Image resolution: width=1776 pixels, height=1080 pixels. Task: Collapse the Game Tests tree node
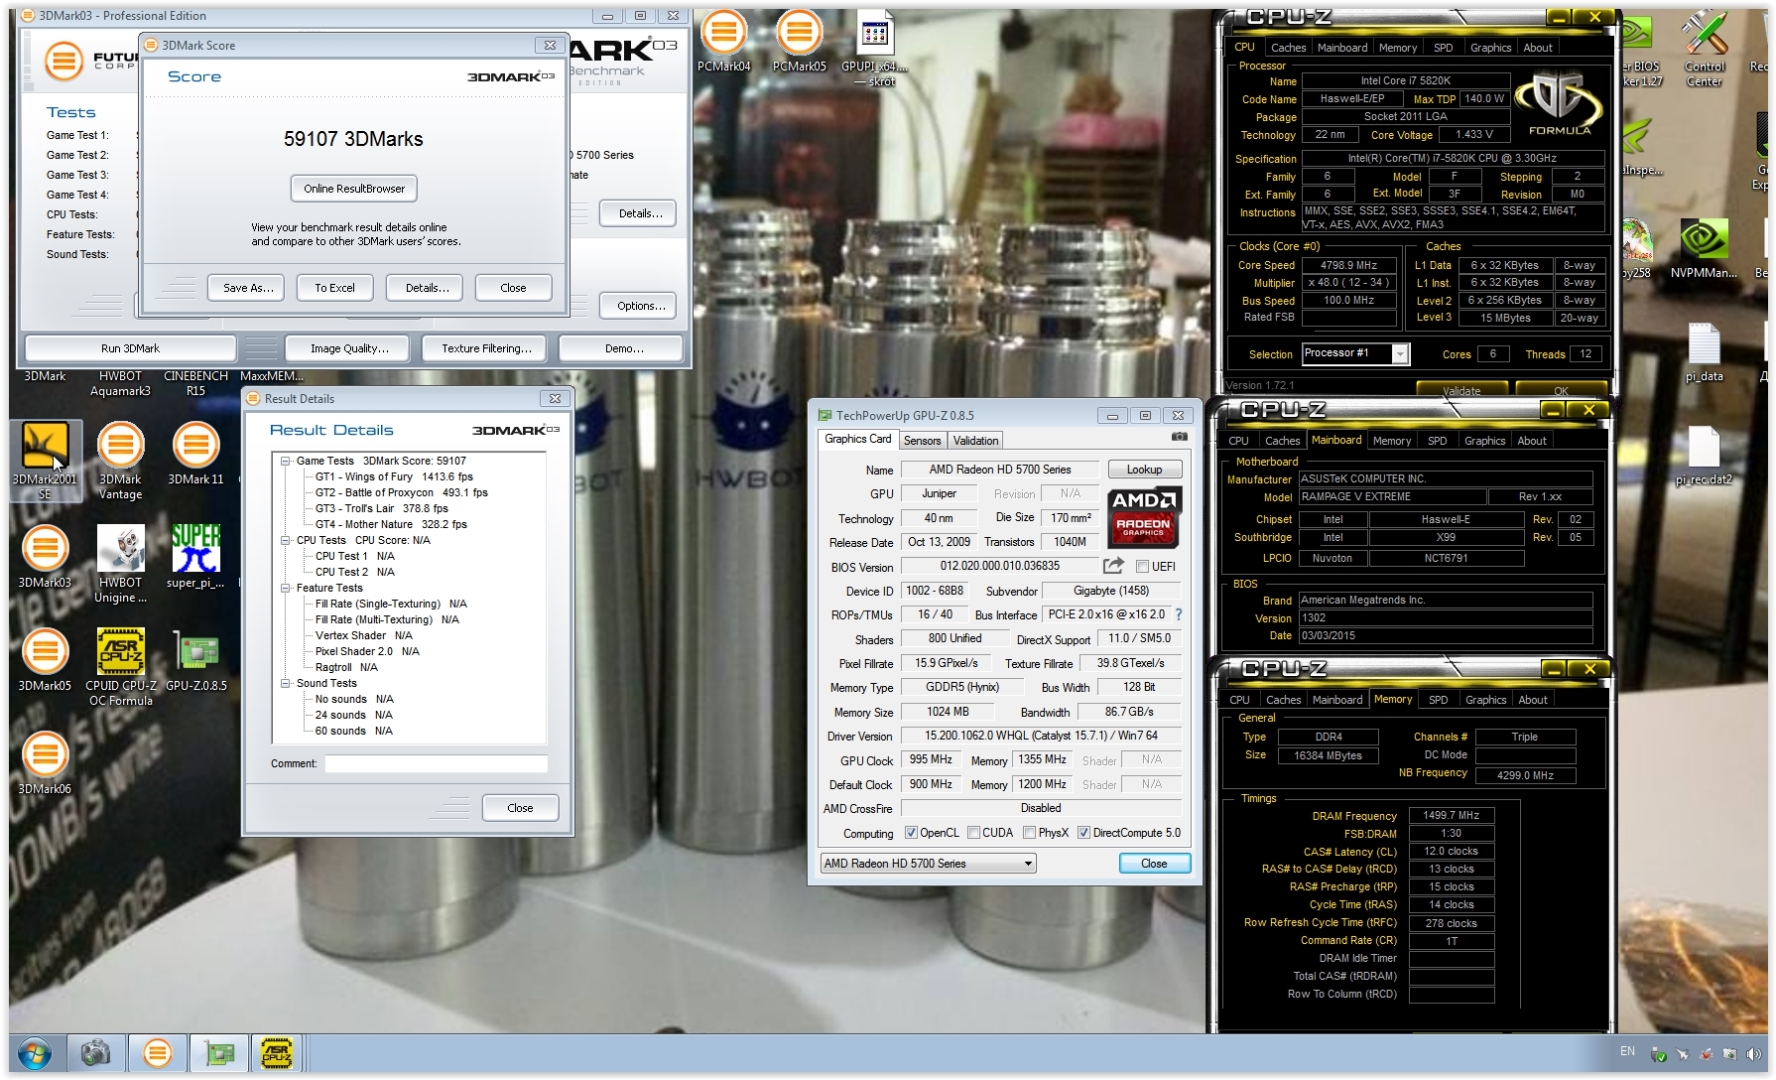285,461
